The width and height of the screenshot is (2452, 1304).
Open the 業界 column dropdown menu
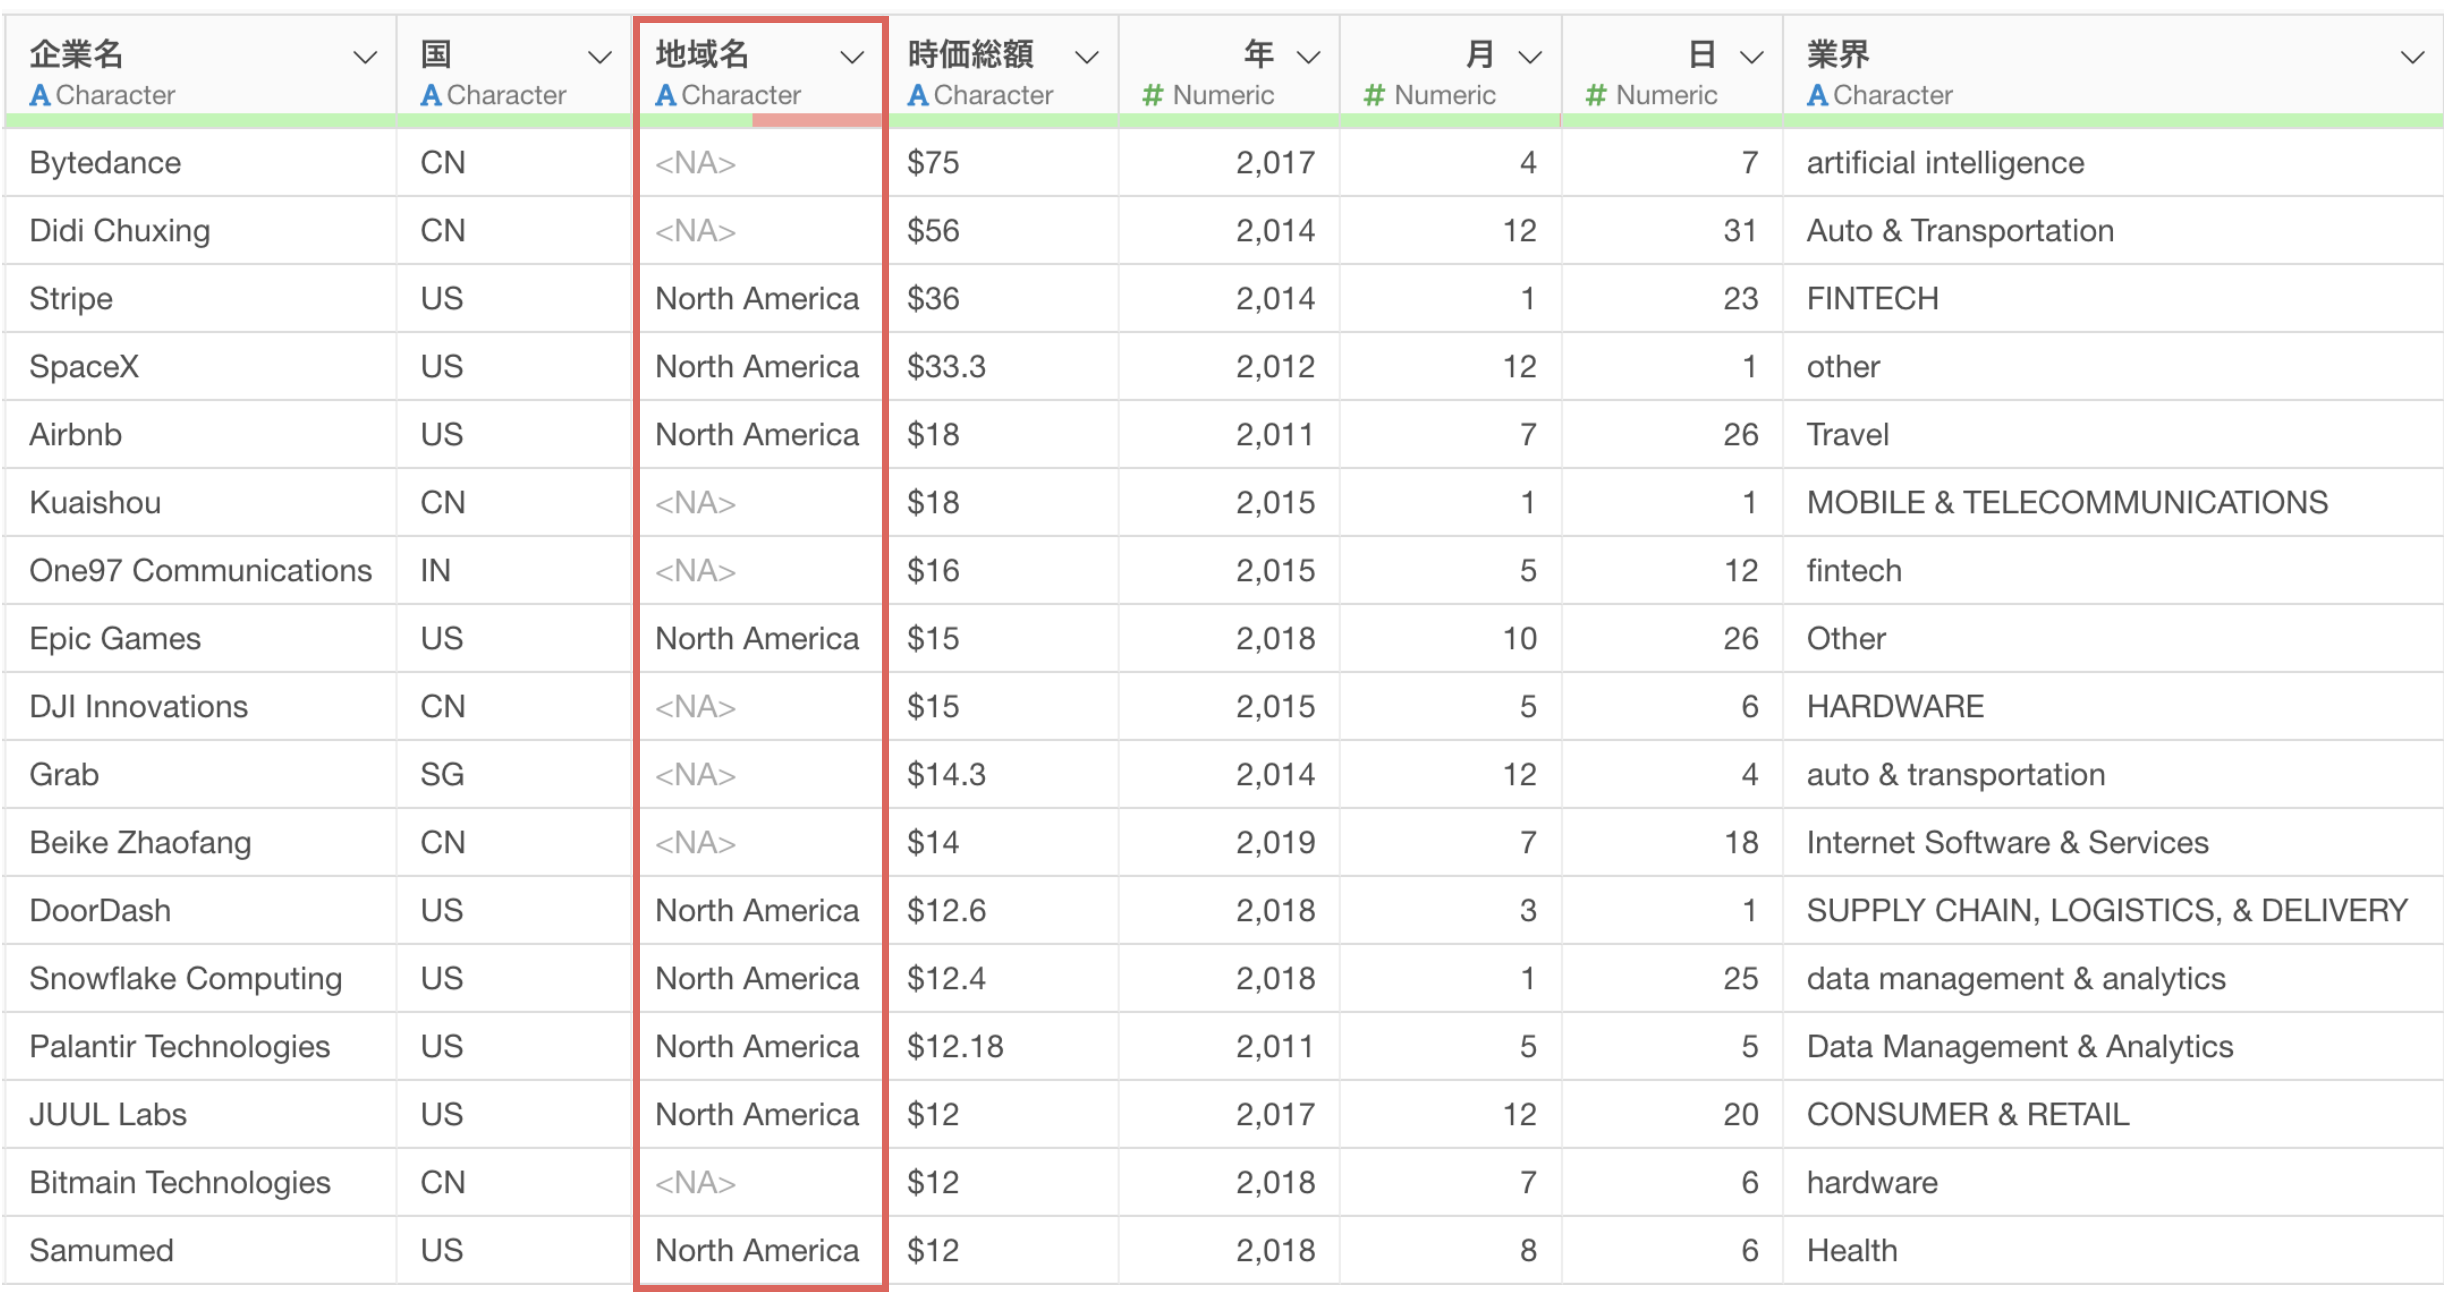point(2412,57)
